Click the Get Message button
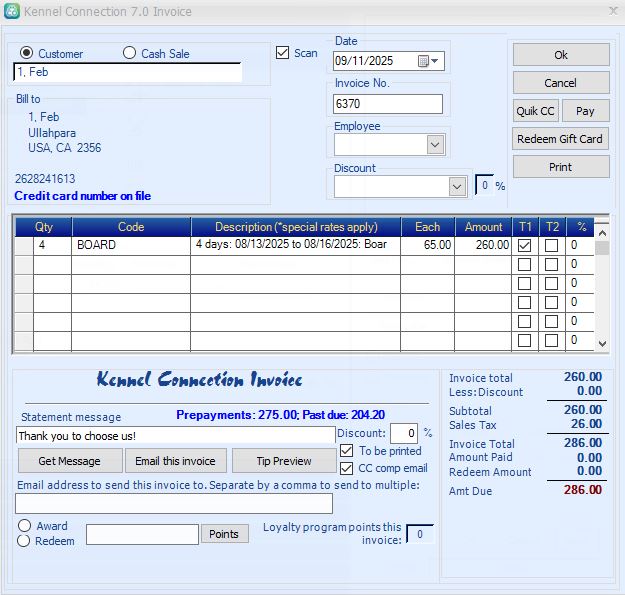The height and width of the screenshot is (595, 625). click(x=69, y=461)
